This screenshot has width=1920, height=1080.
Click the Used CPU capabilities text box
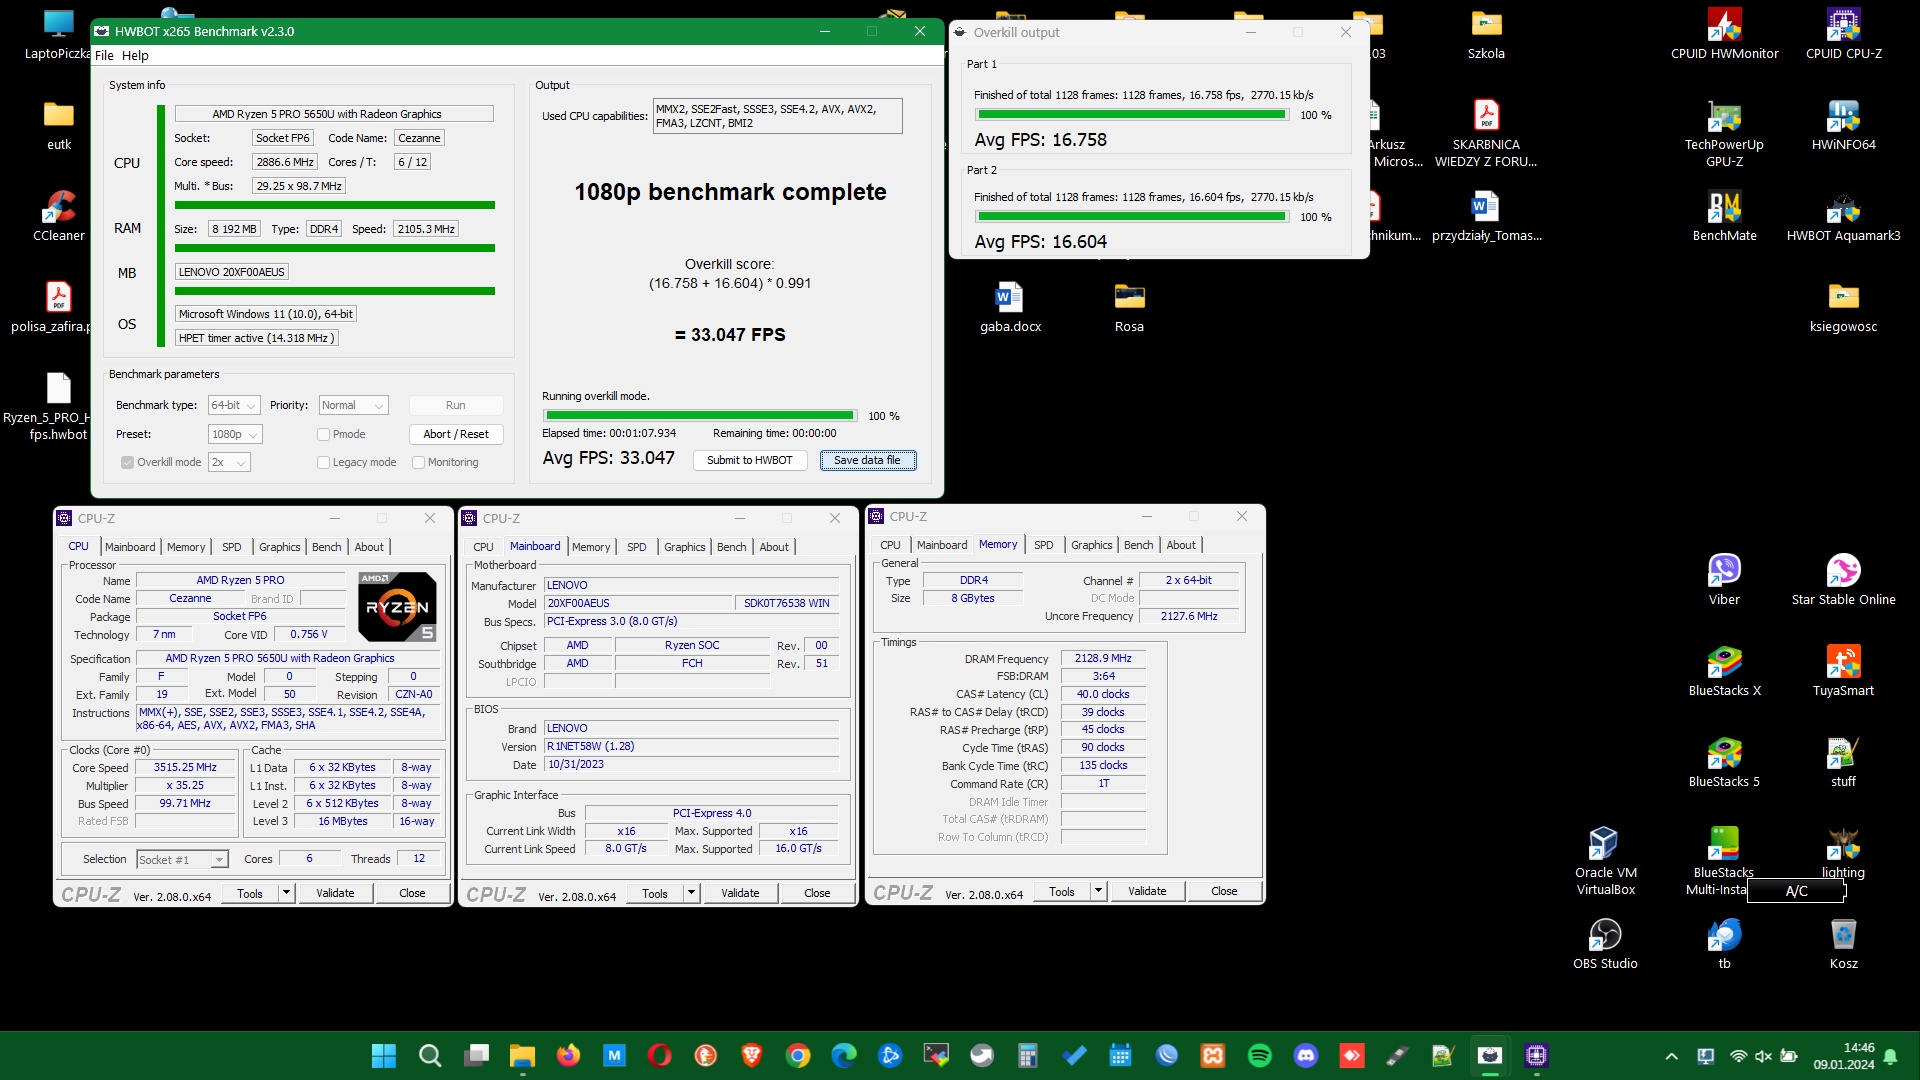778,116
